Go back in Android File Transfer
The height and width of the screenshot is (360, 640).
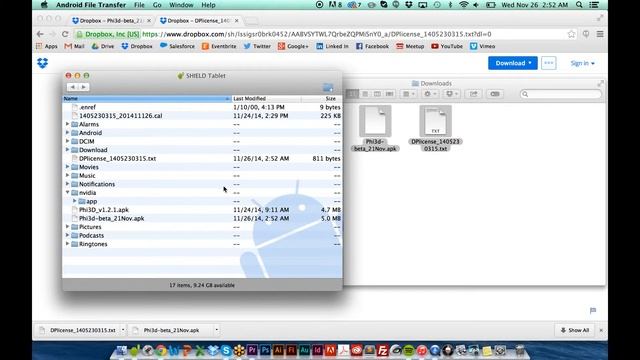coord(73,87)
